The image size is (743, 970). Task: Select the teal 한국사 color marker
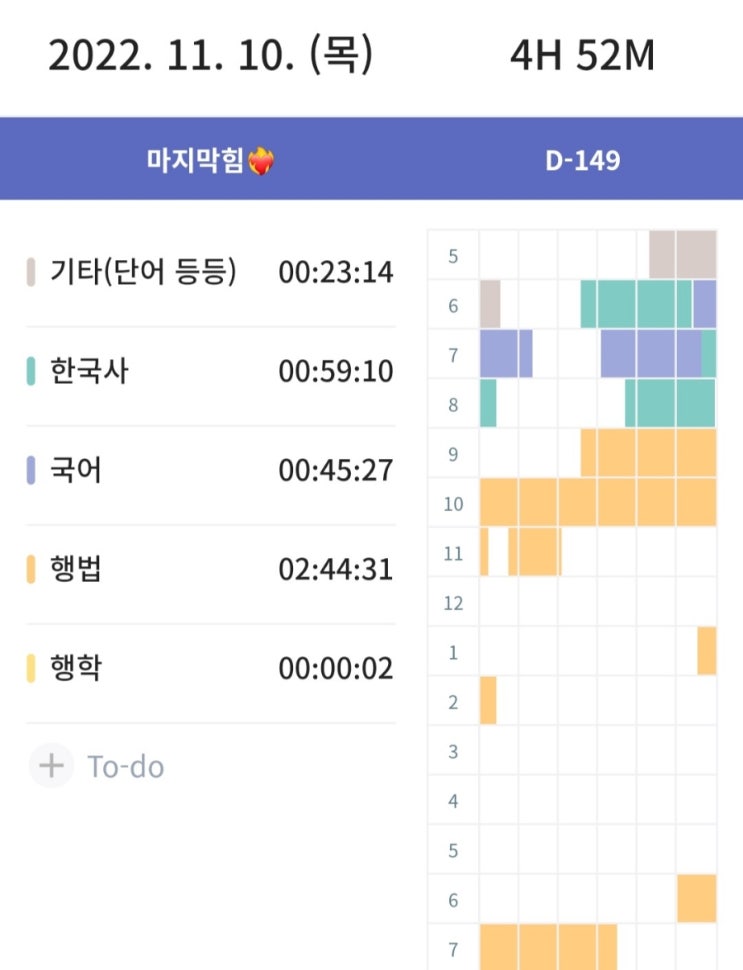tap(31, 372)
